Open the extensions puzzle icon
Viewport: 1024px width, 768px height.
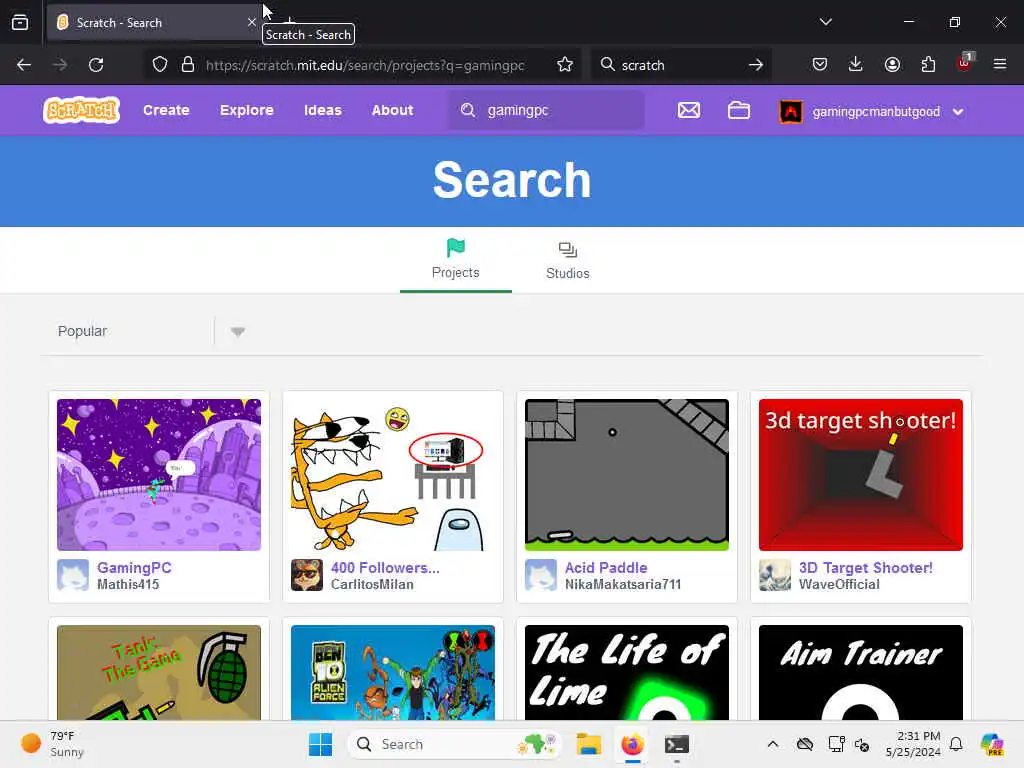(x=928, y=64)
